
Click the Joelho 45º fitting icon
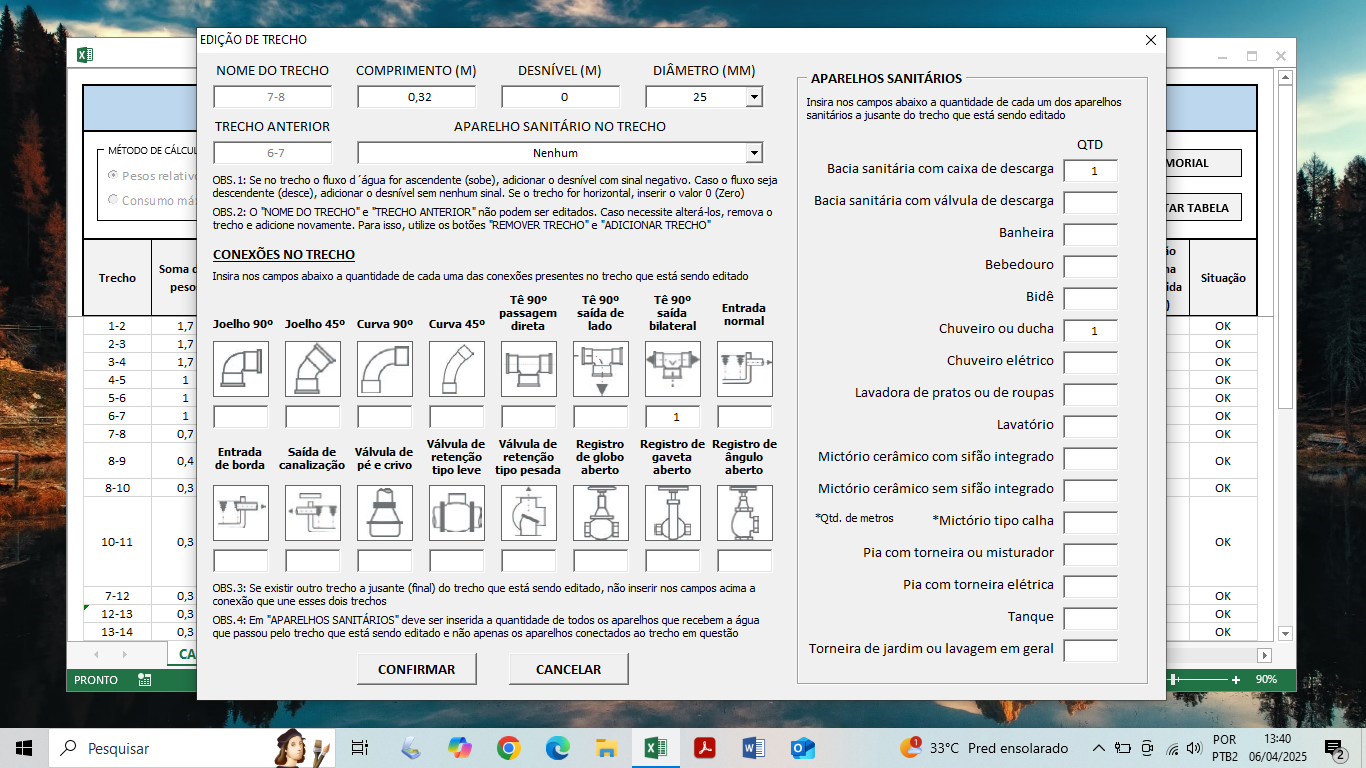pyautogui.click(x=312, y=369)
